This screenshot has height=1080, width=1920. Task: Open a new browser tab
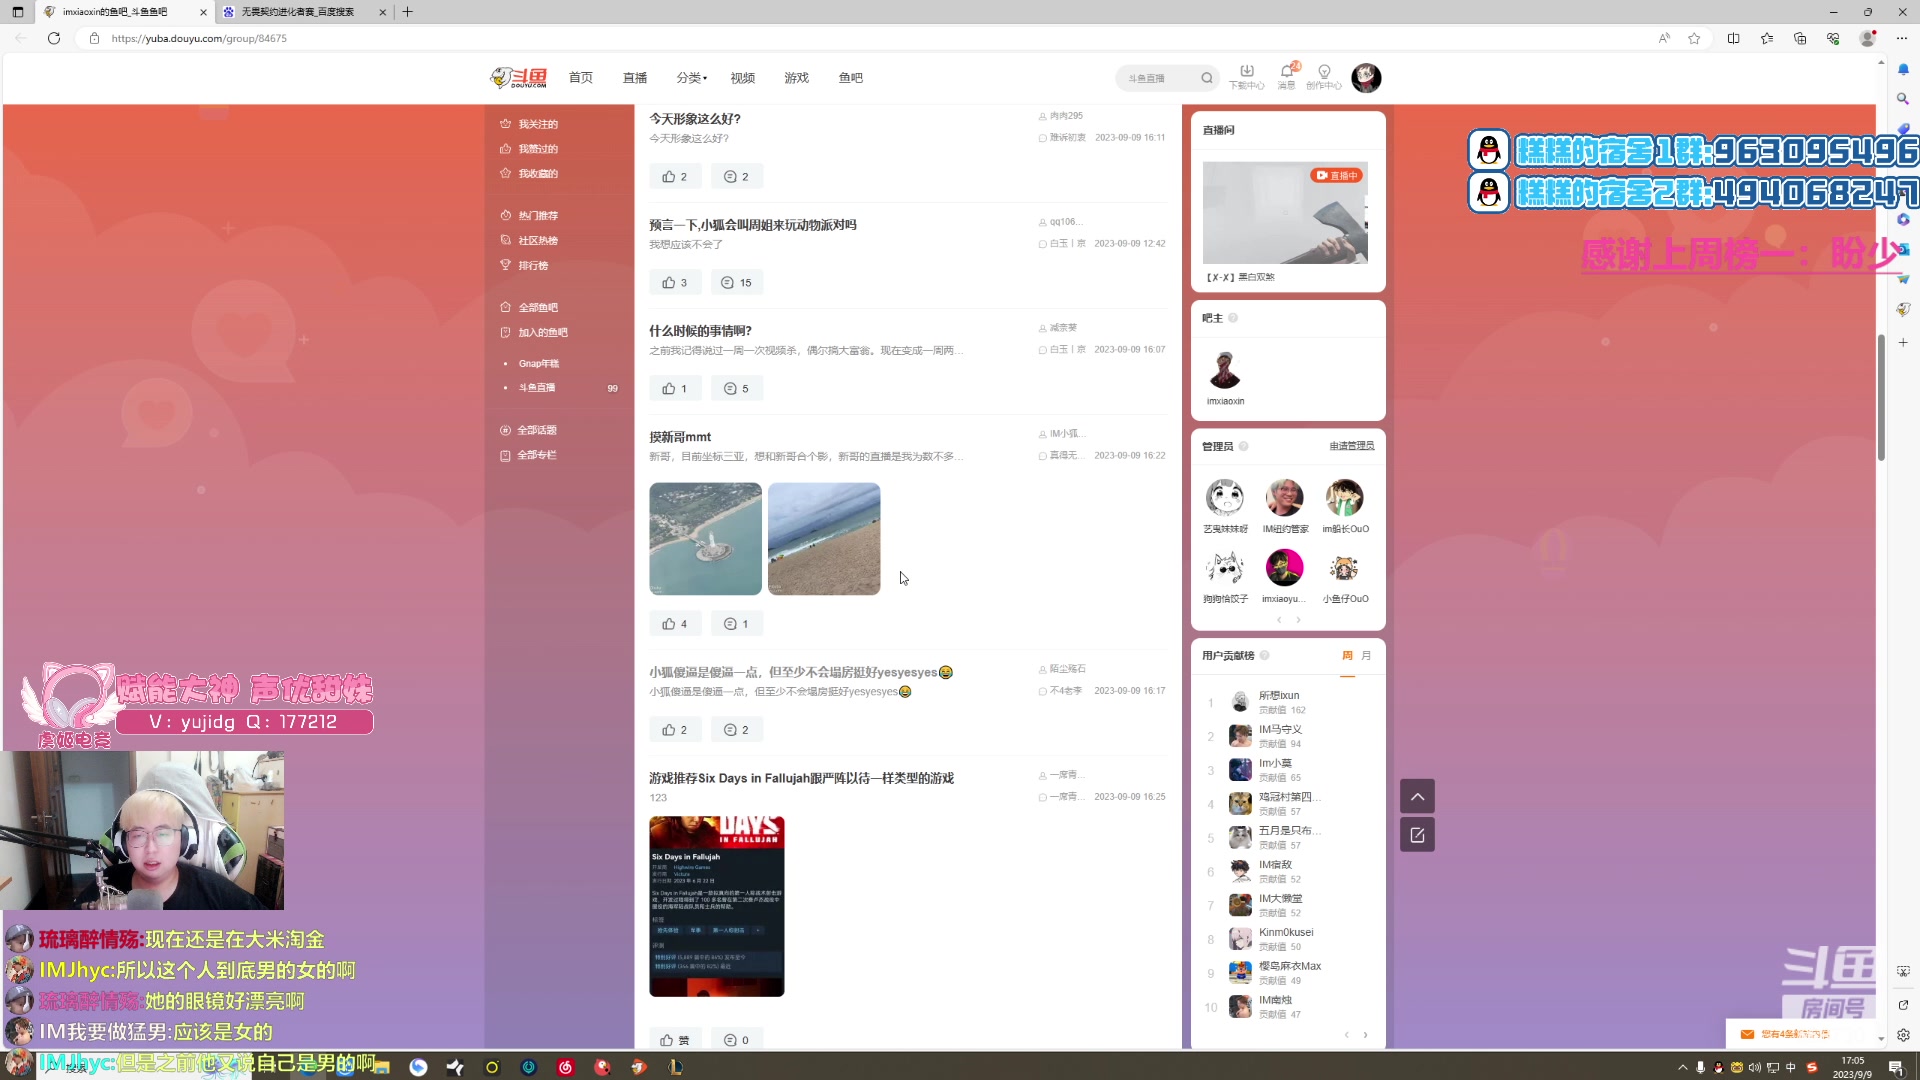click(407, 12)
